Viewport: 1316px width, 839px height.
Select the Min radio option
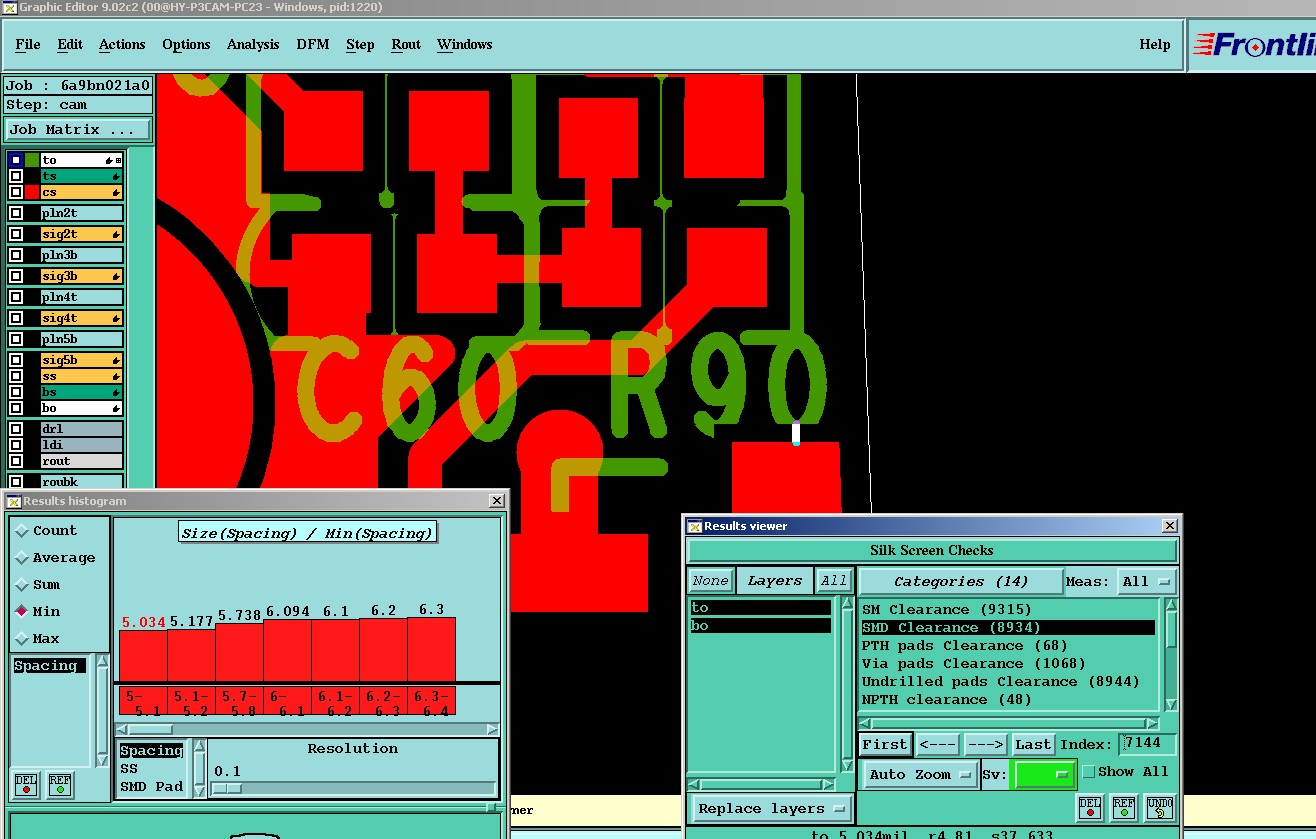[22, 612]
